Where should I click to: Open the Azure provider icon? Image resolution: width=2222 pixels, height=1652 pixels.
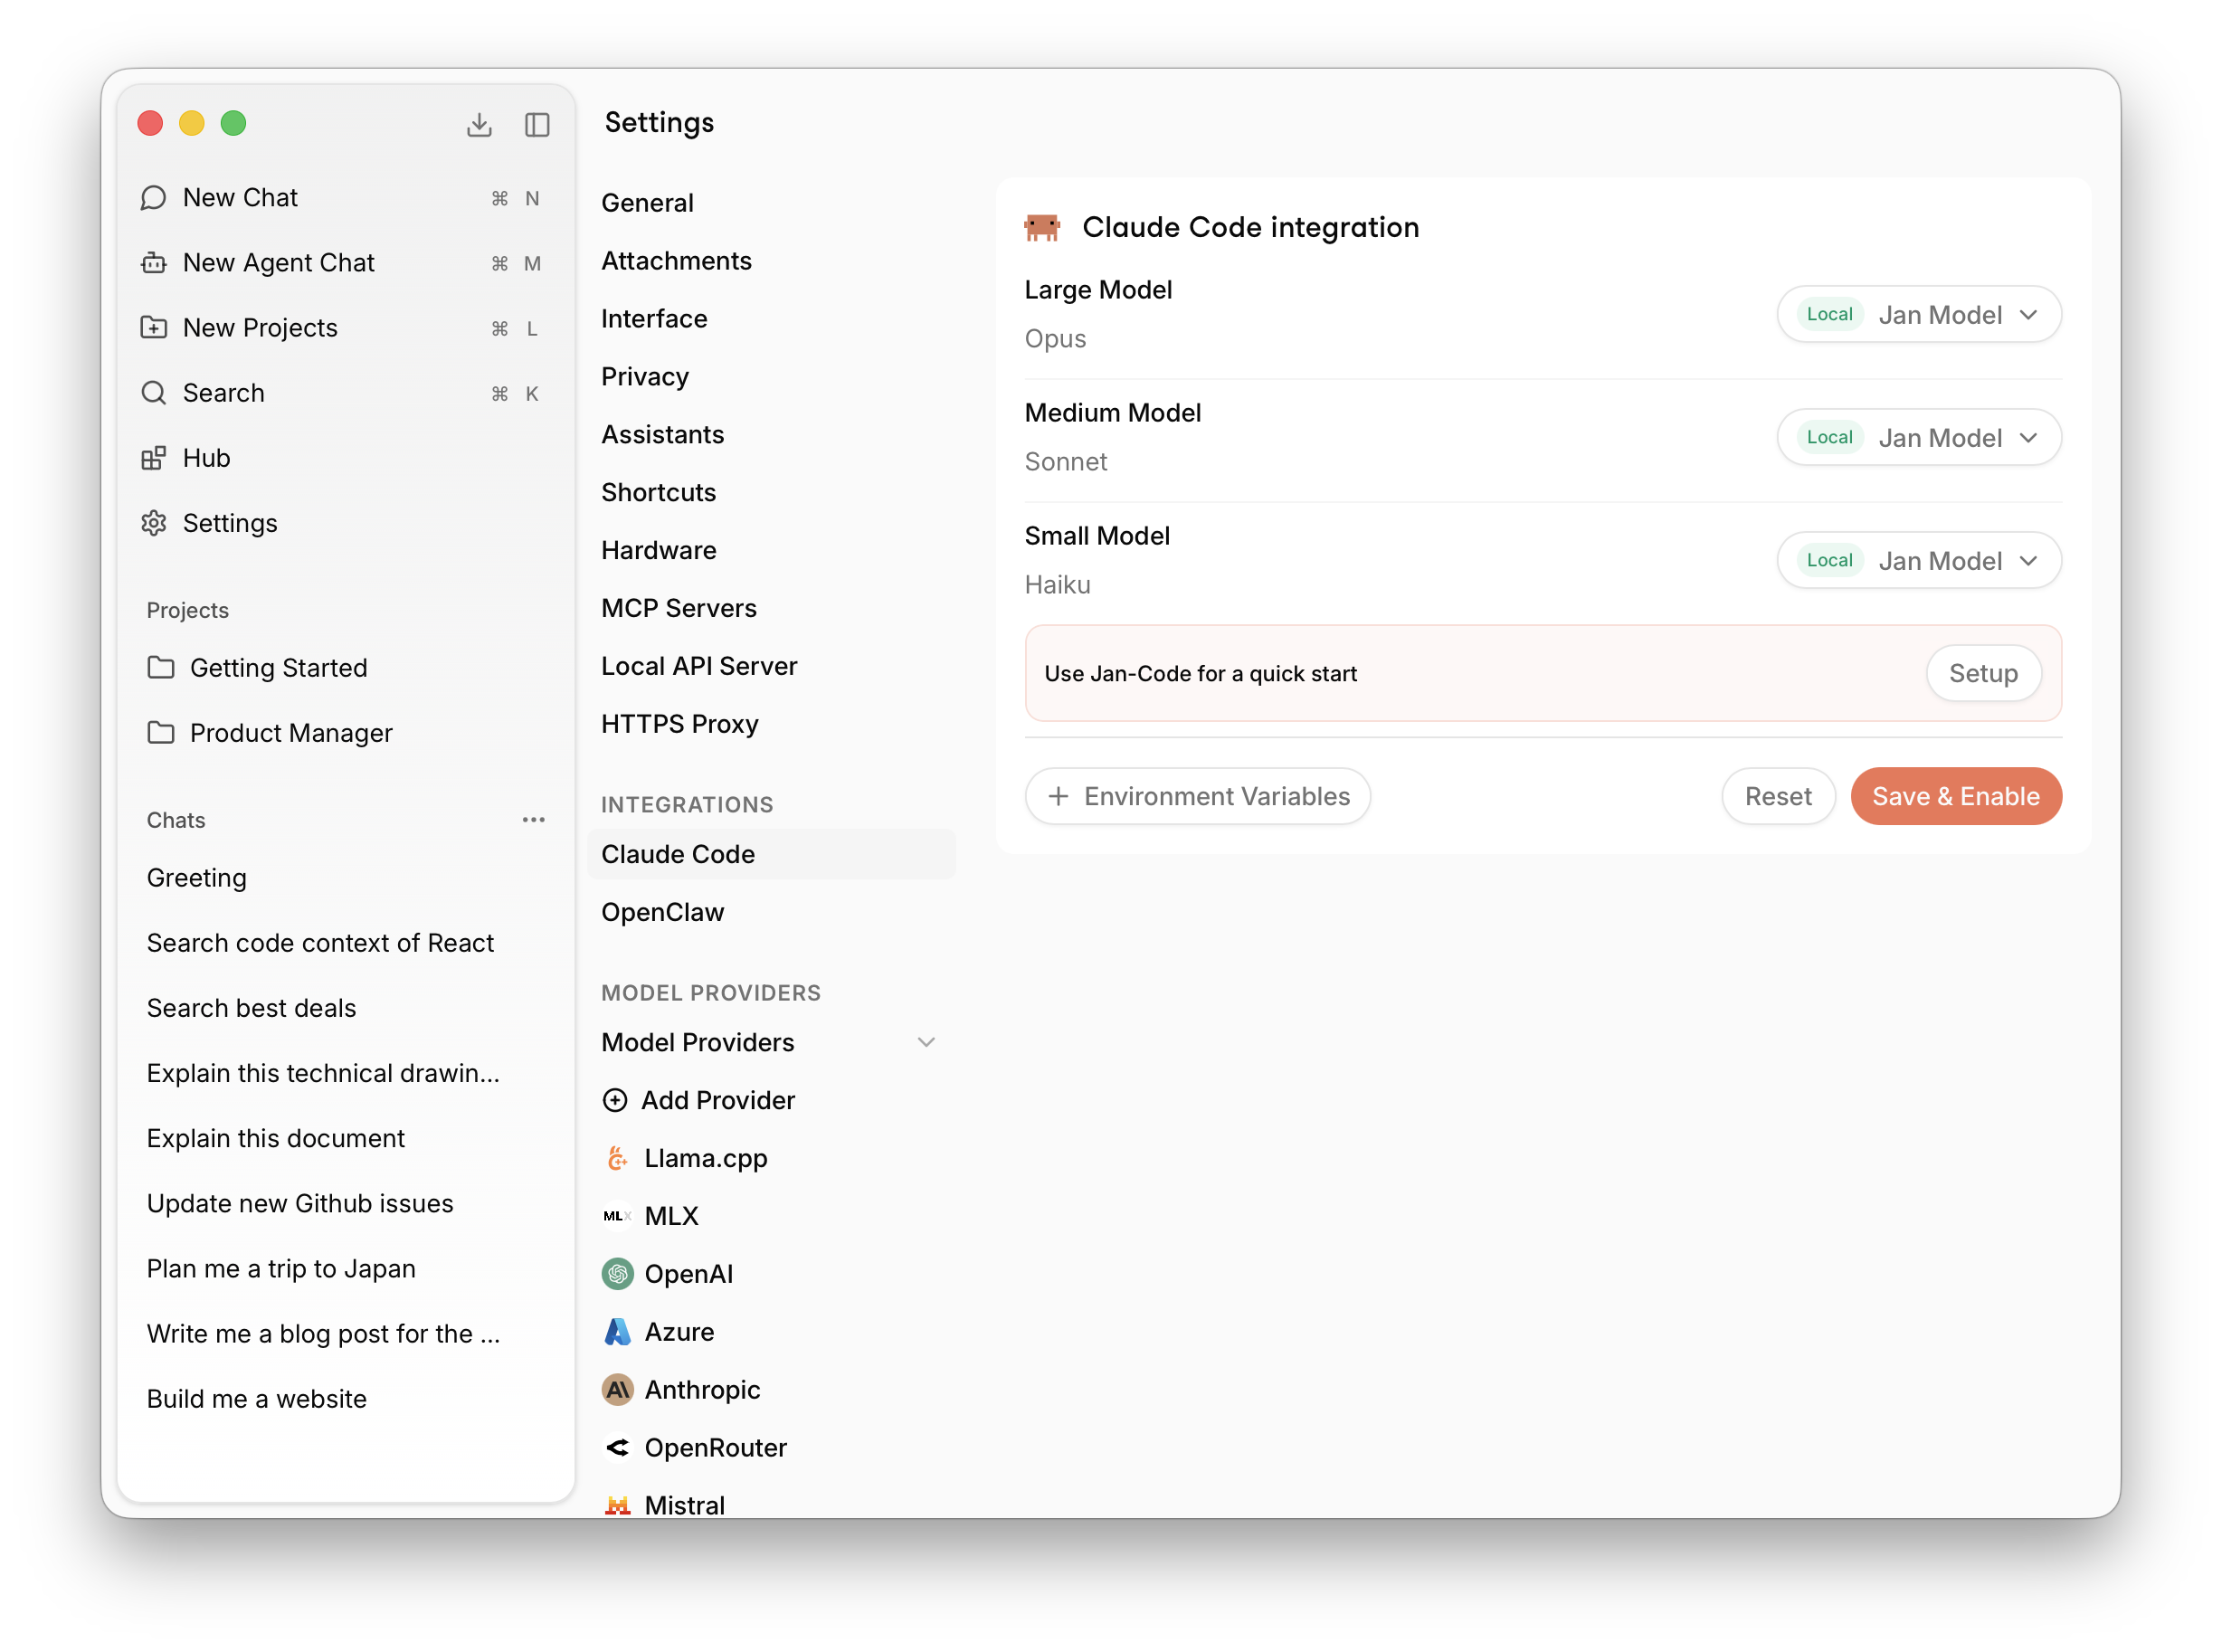(617, 1332)
